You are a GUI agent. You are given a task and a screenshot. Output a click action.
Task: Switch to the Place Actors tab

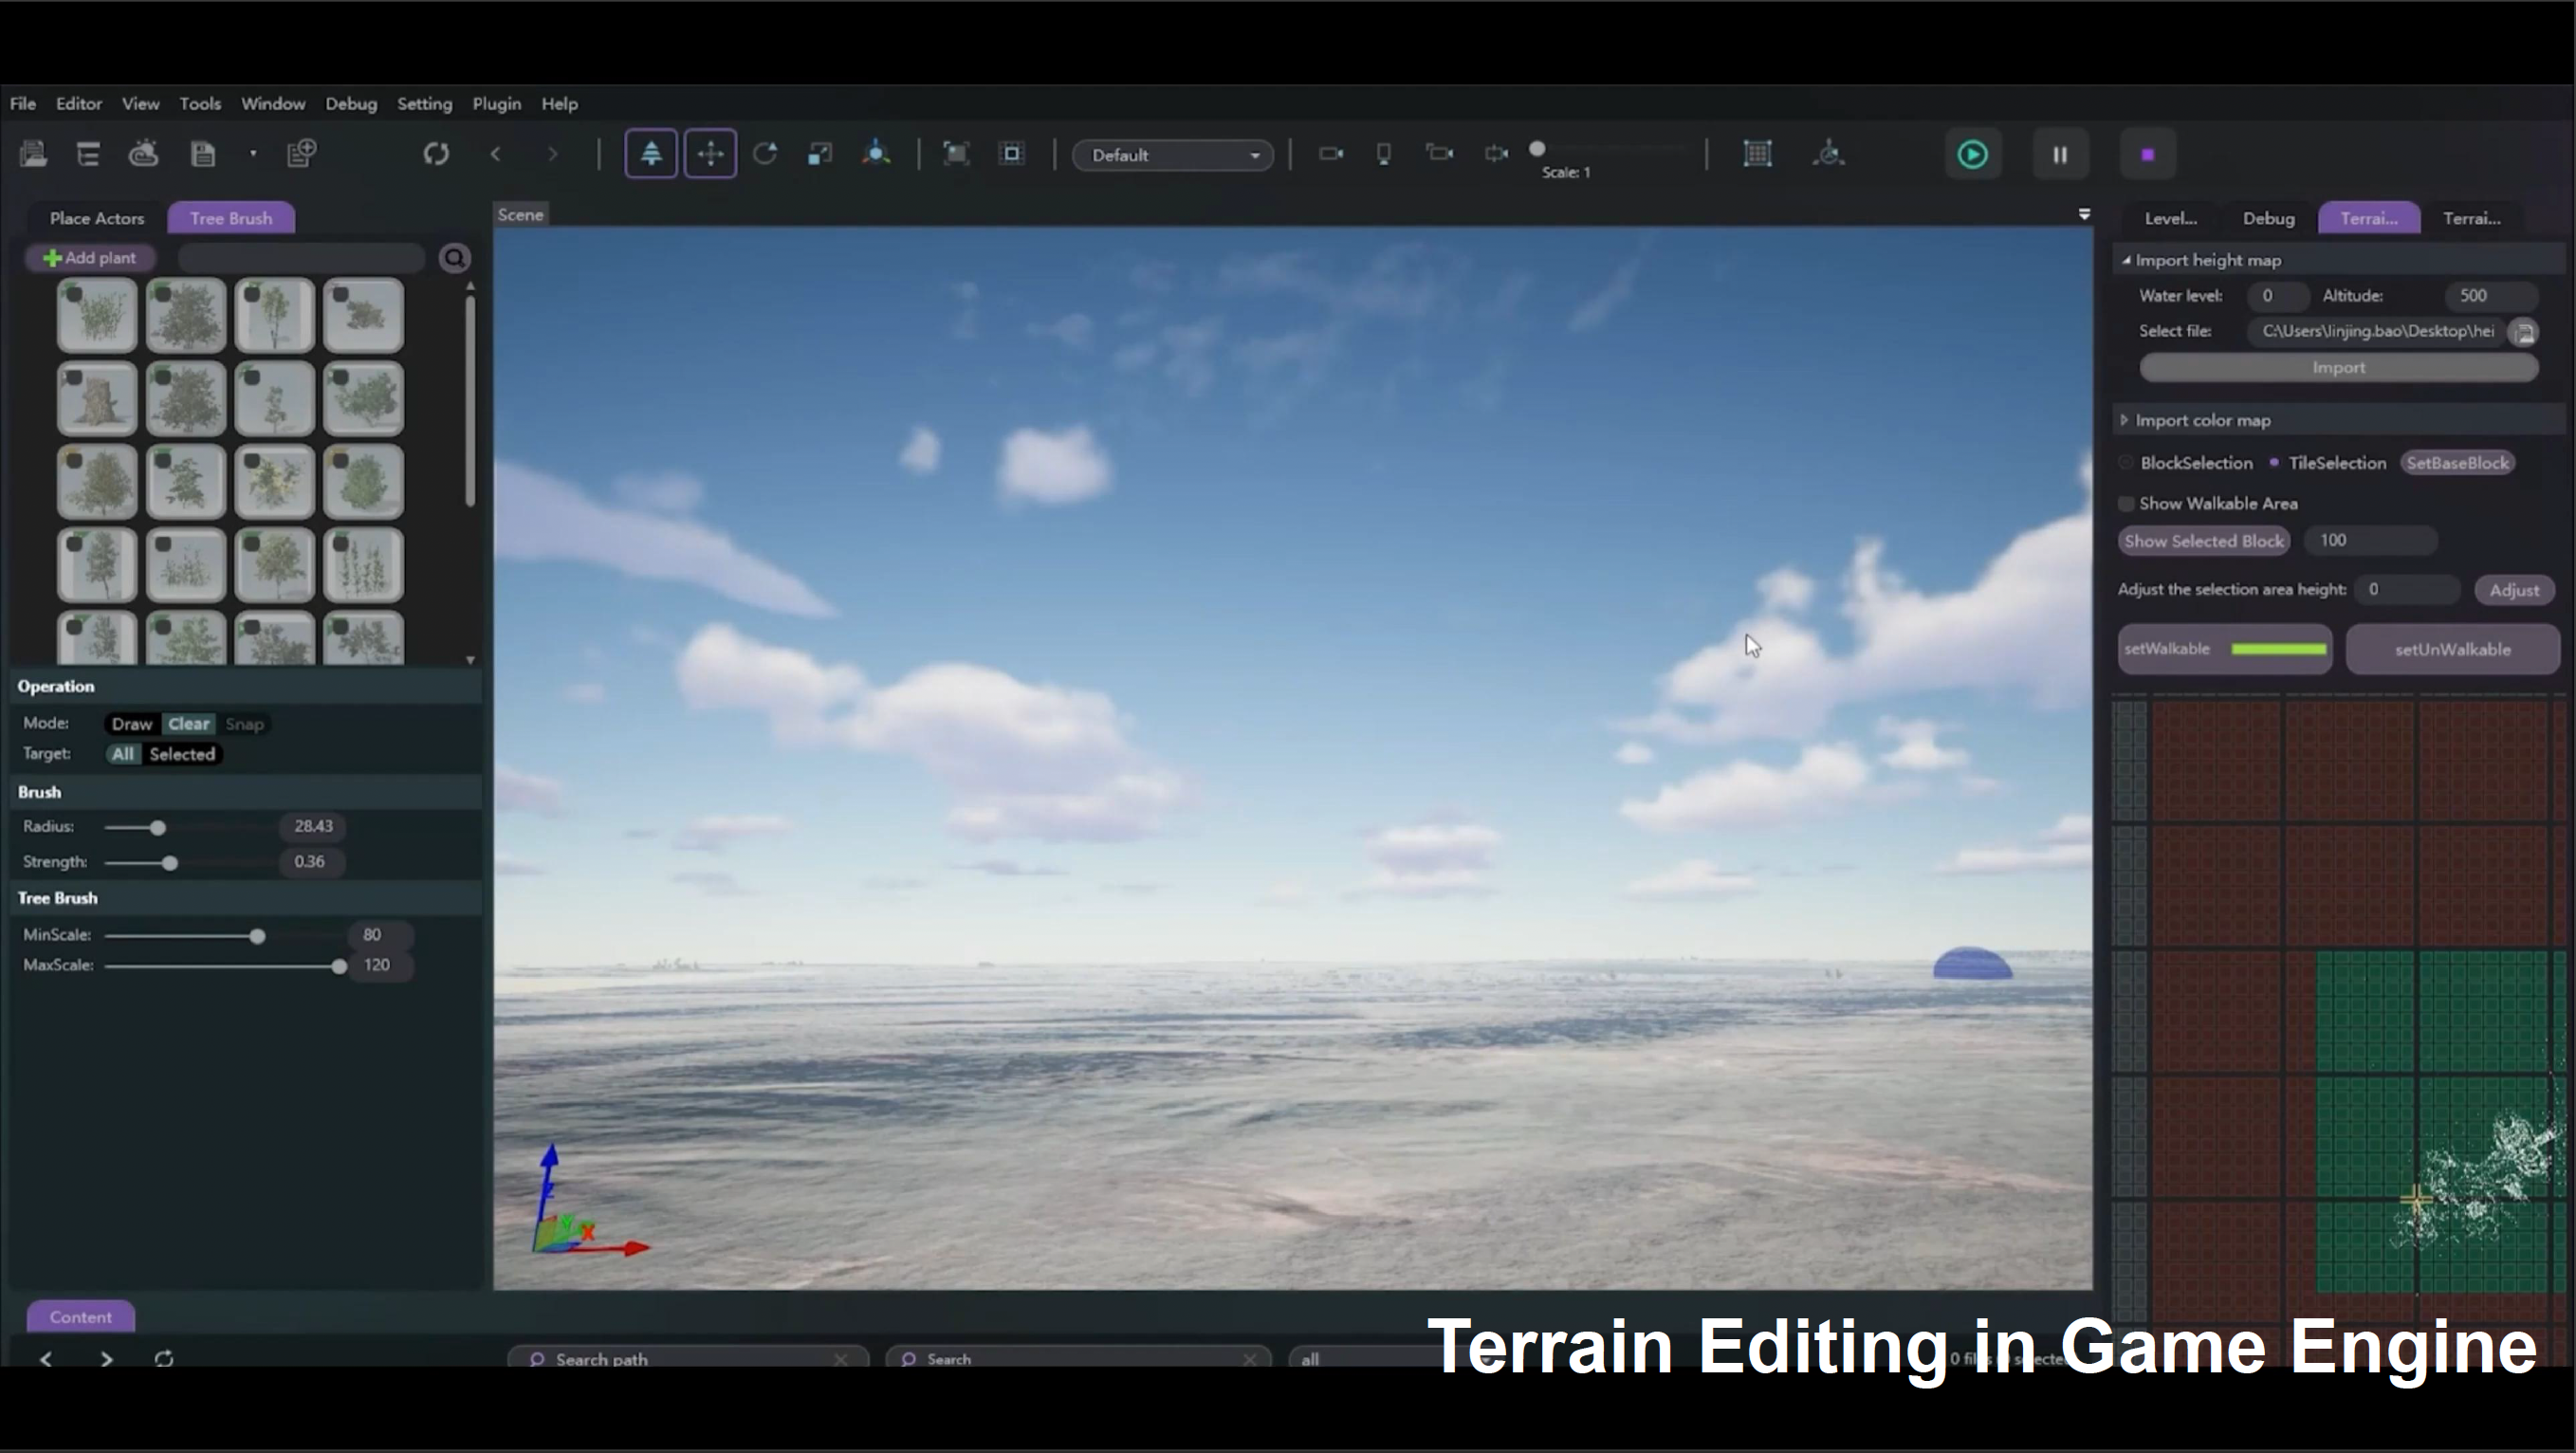coord(97,218)
